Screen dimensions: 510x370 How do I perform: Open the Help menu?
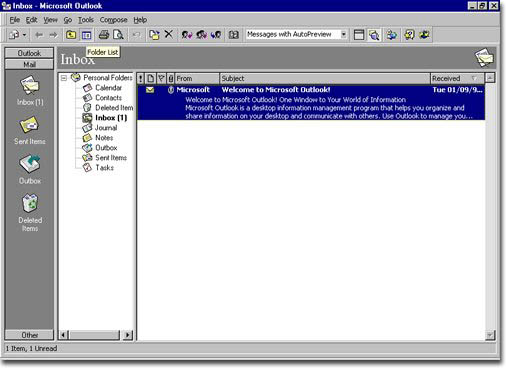[140, 20]
